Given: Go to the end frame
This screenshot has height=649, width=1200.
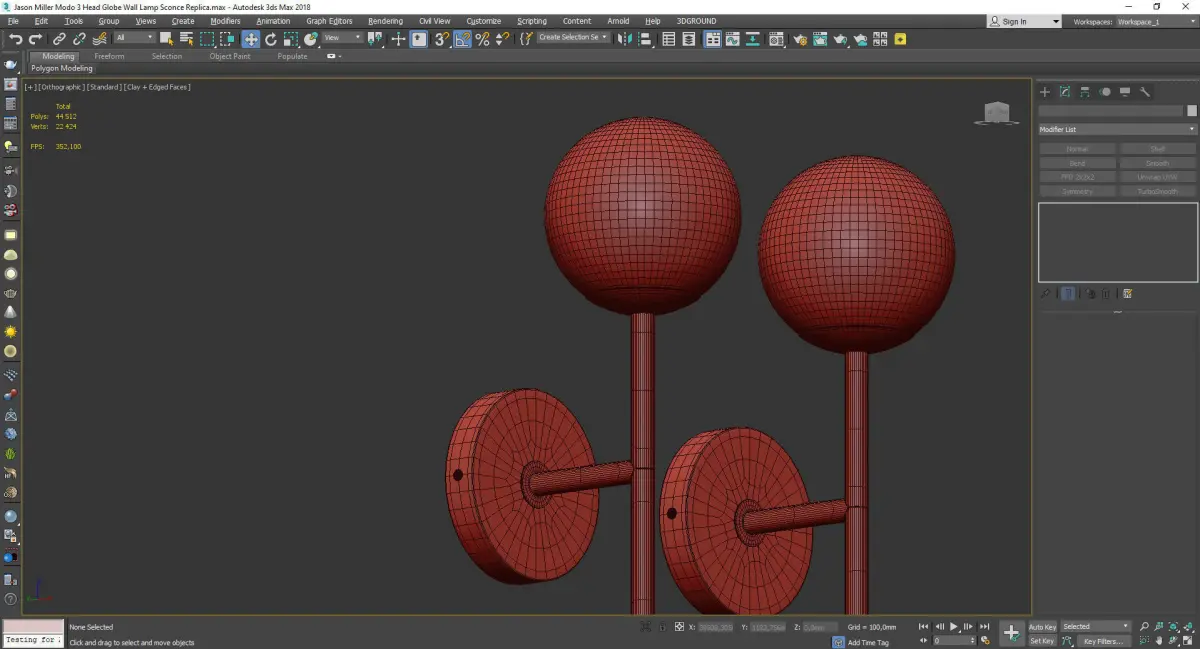Looking at the screenshot, I should point(984,626).
